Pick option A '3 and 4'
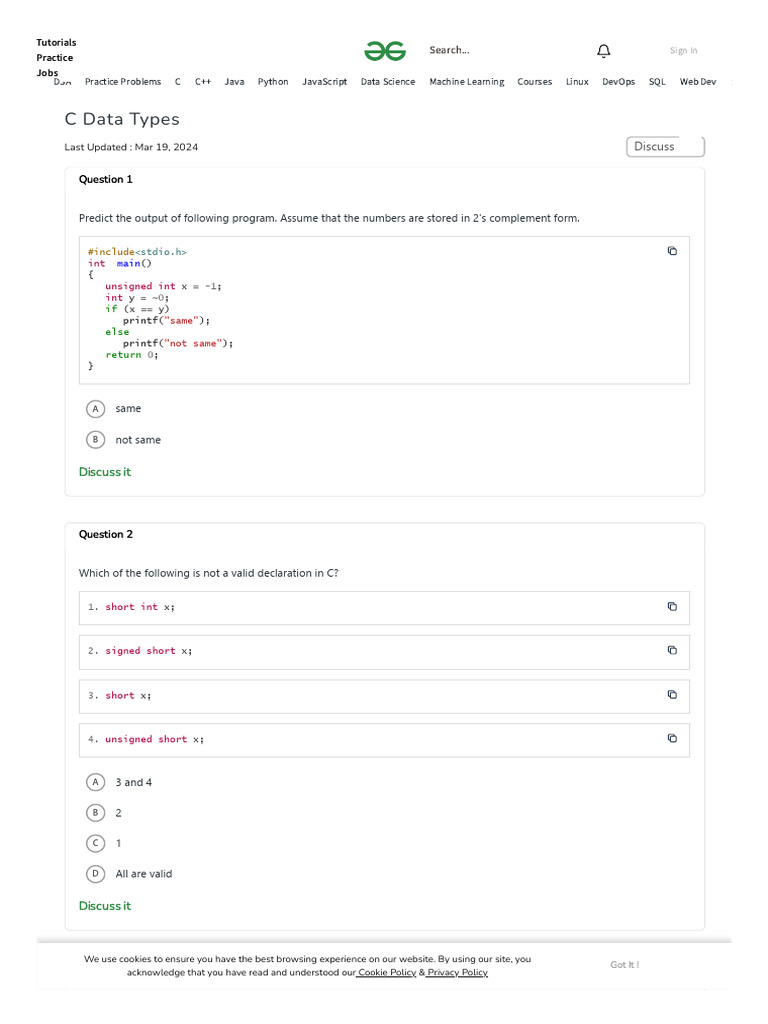Screen dimensions: 768x1024 (x=96, y=782)
